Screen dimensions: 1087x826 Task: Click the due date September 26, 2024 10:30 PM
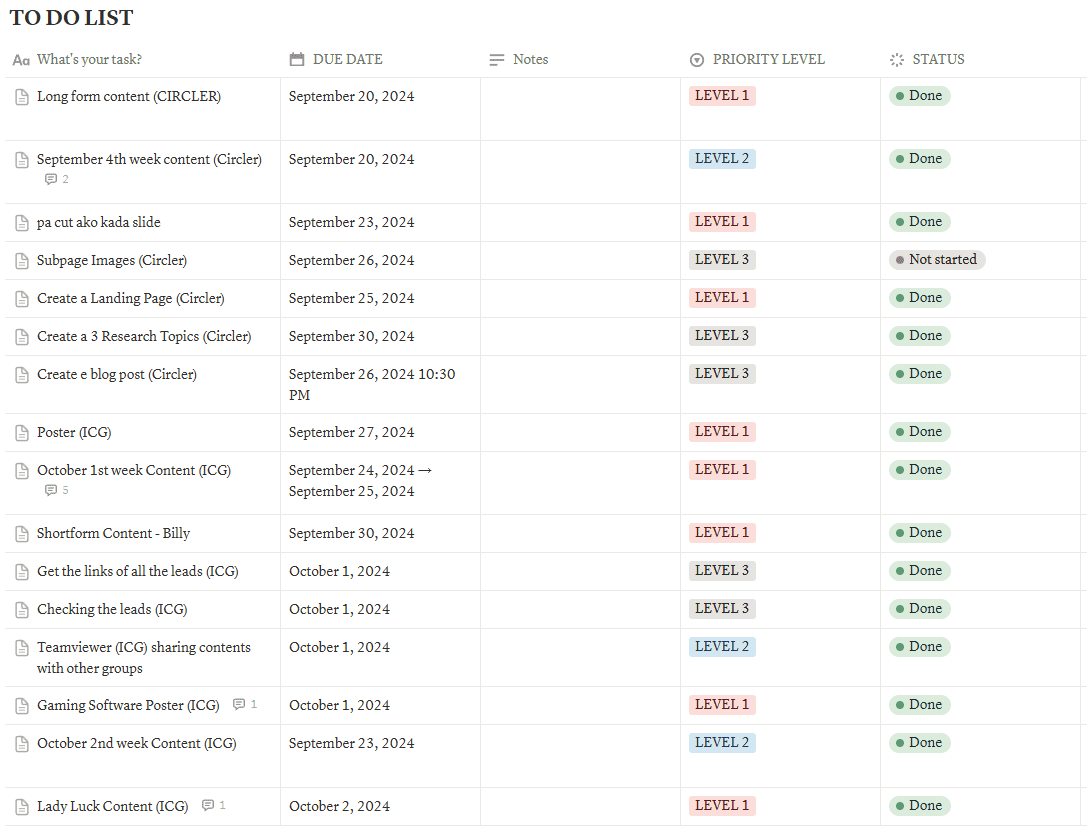point(372,385)
